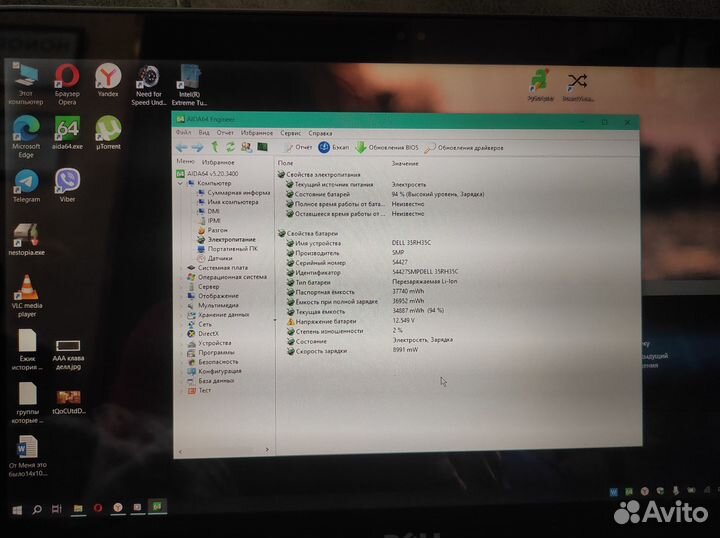Click the users icon in AIDA64 toolbar
The width and height of the screenshot is (720, 538).
[x=246, y=147]
